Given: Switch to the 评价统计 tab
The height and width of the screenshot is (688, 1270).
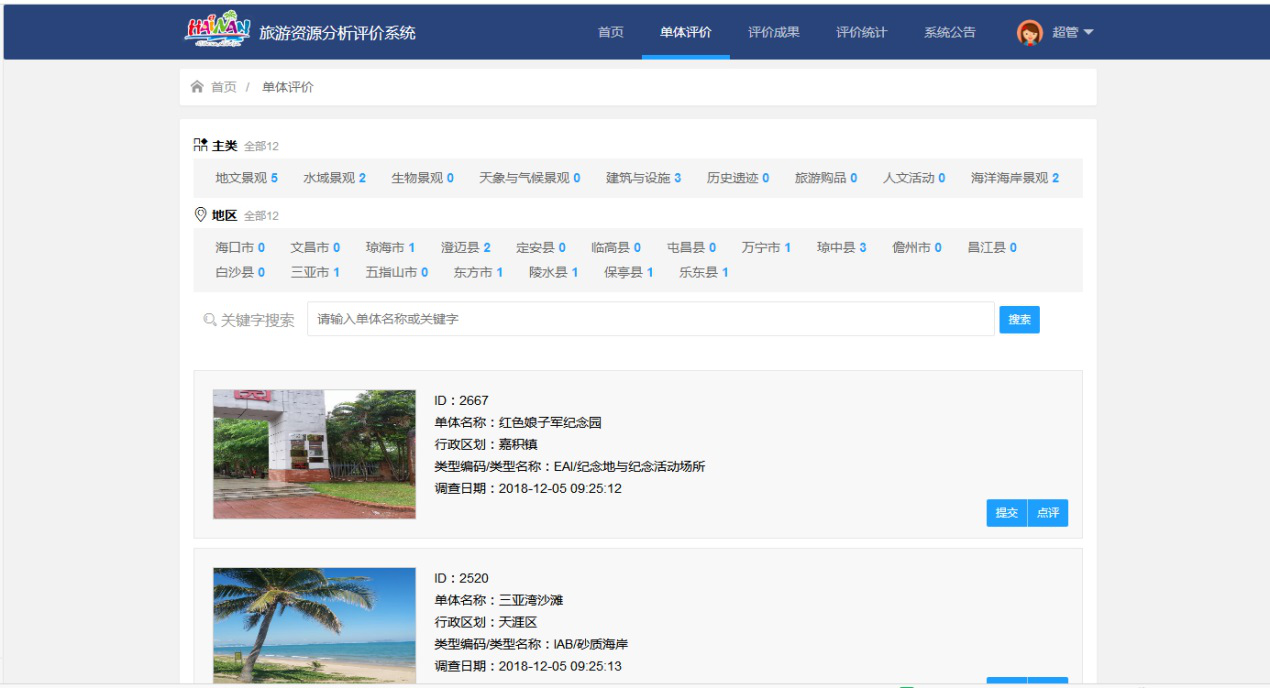Looking at the screenshot, I should point(861,31).
